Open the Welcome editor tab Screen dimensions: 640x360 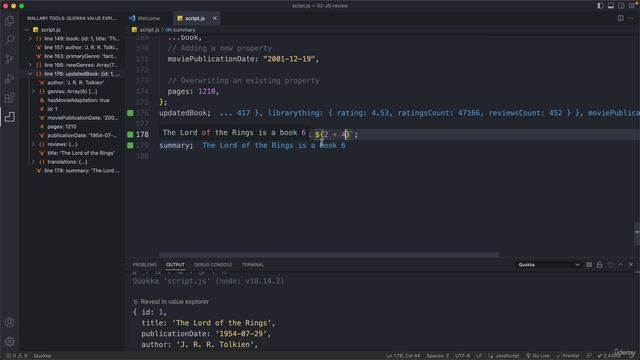(149, 18)
